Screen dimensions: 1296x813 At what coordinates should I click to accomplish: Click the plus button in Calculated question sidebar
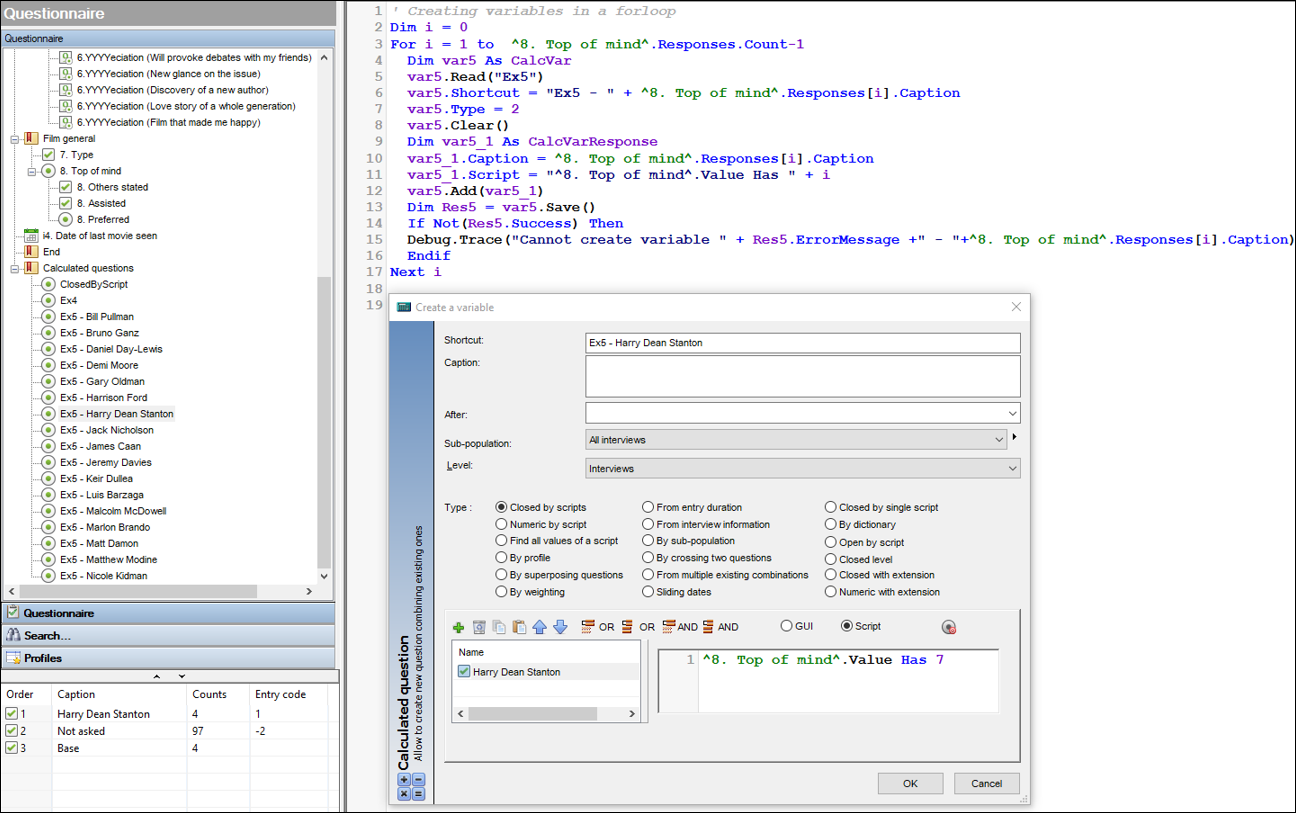(x=404, y=780)
